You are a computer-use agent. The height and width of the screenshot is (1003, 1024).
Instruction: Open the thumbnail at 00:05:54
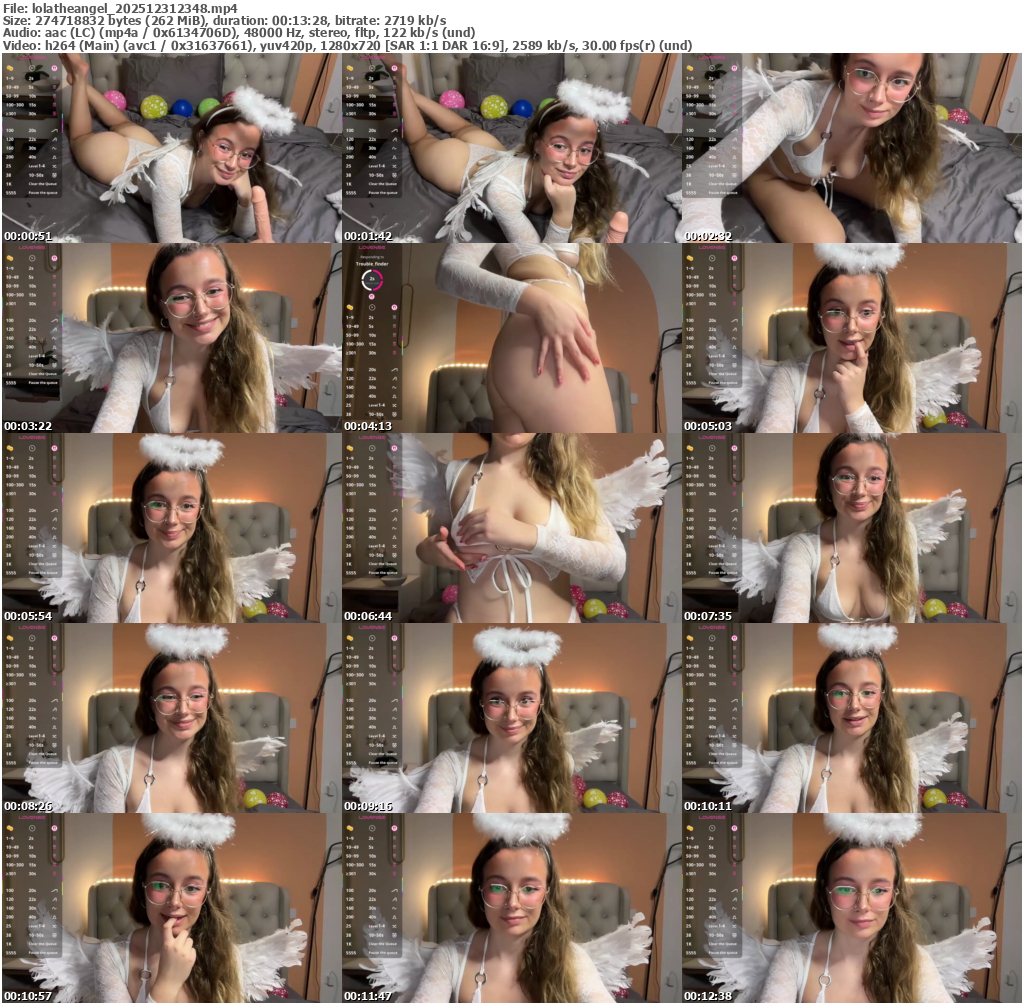coord(171,528)
